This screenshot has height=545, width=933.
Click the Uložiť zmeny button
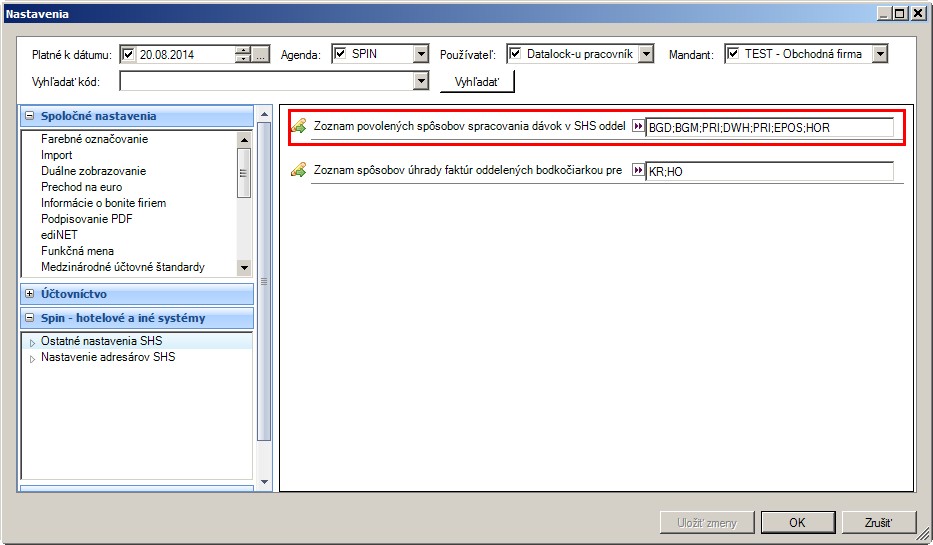pyautogui.click(x=707, y=522)
